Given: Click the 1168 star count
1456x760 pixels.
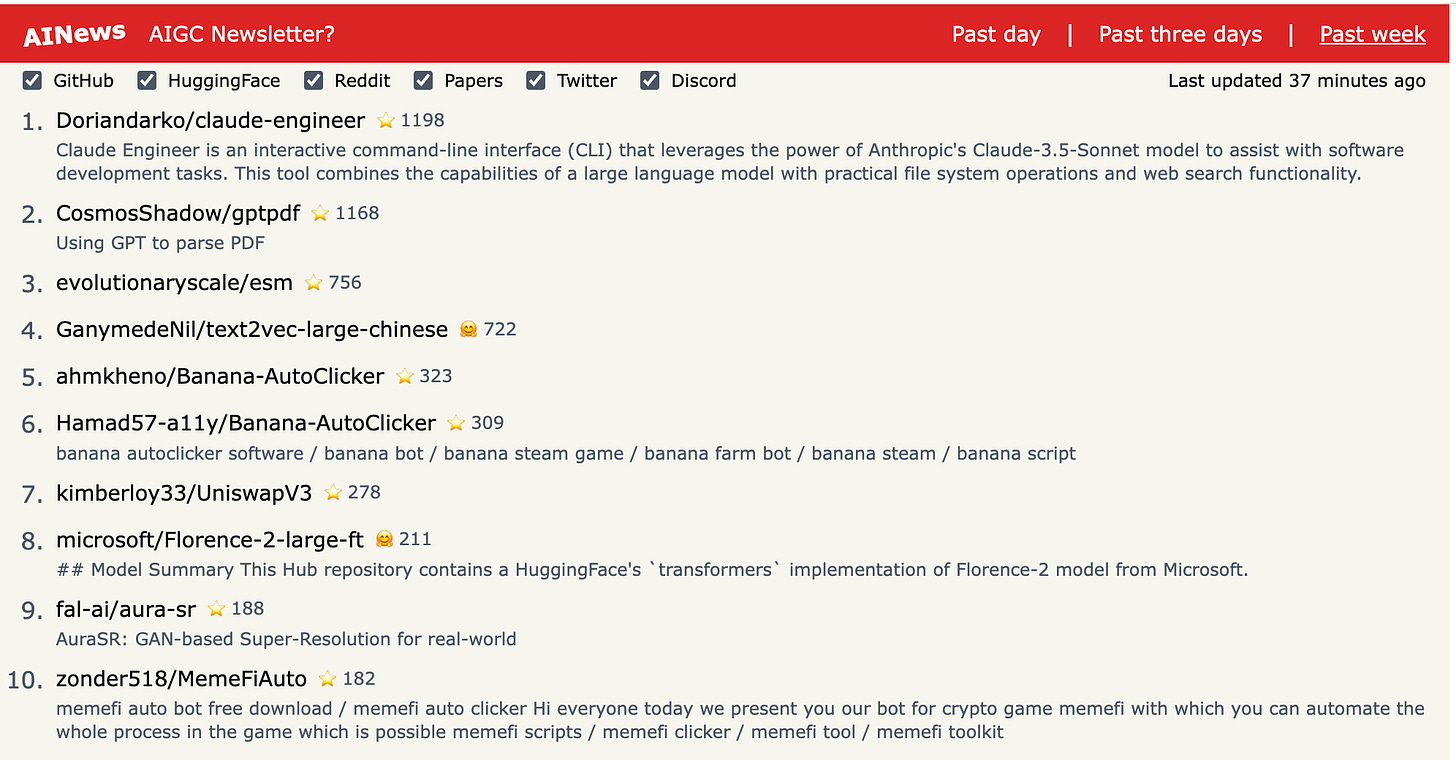Looking at the screenshot, I should click(357, 213).
